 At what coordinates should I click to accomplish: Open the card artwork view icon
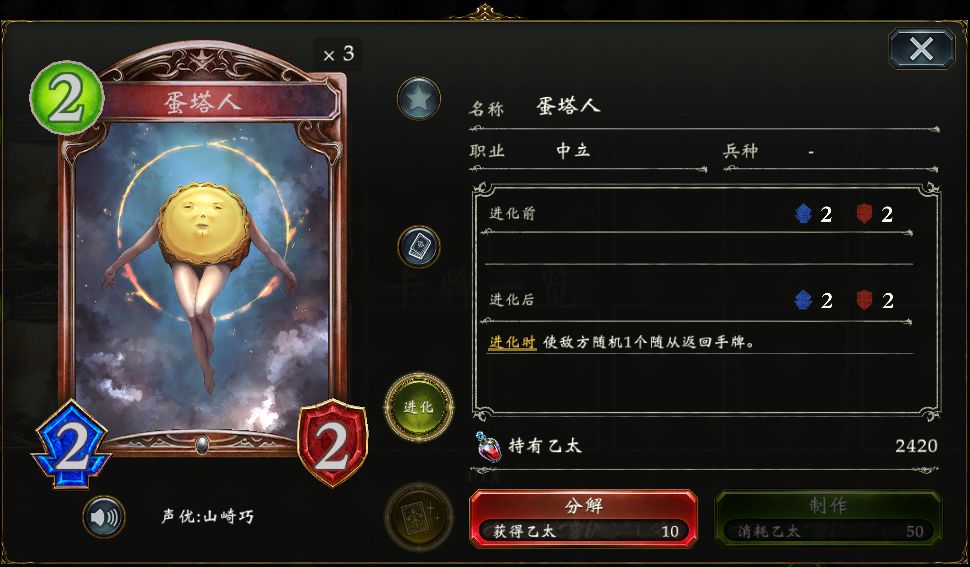click(x=419, y=247)
